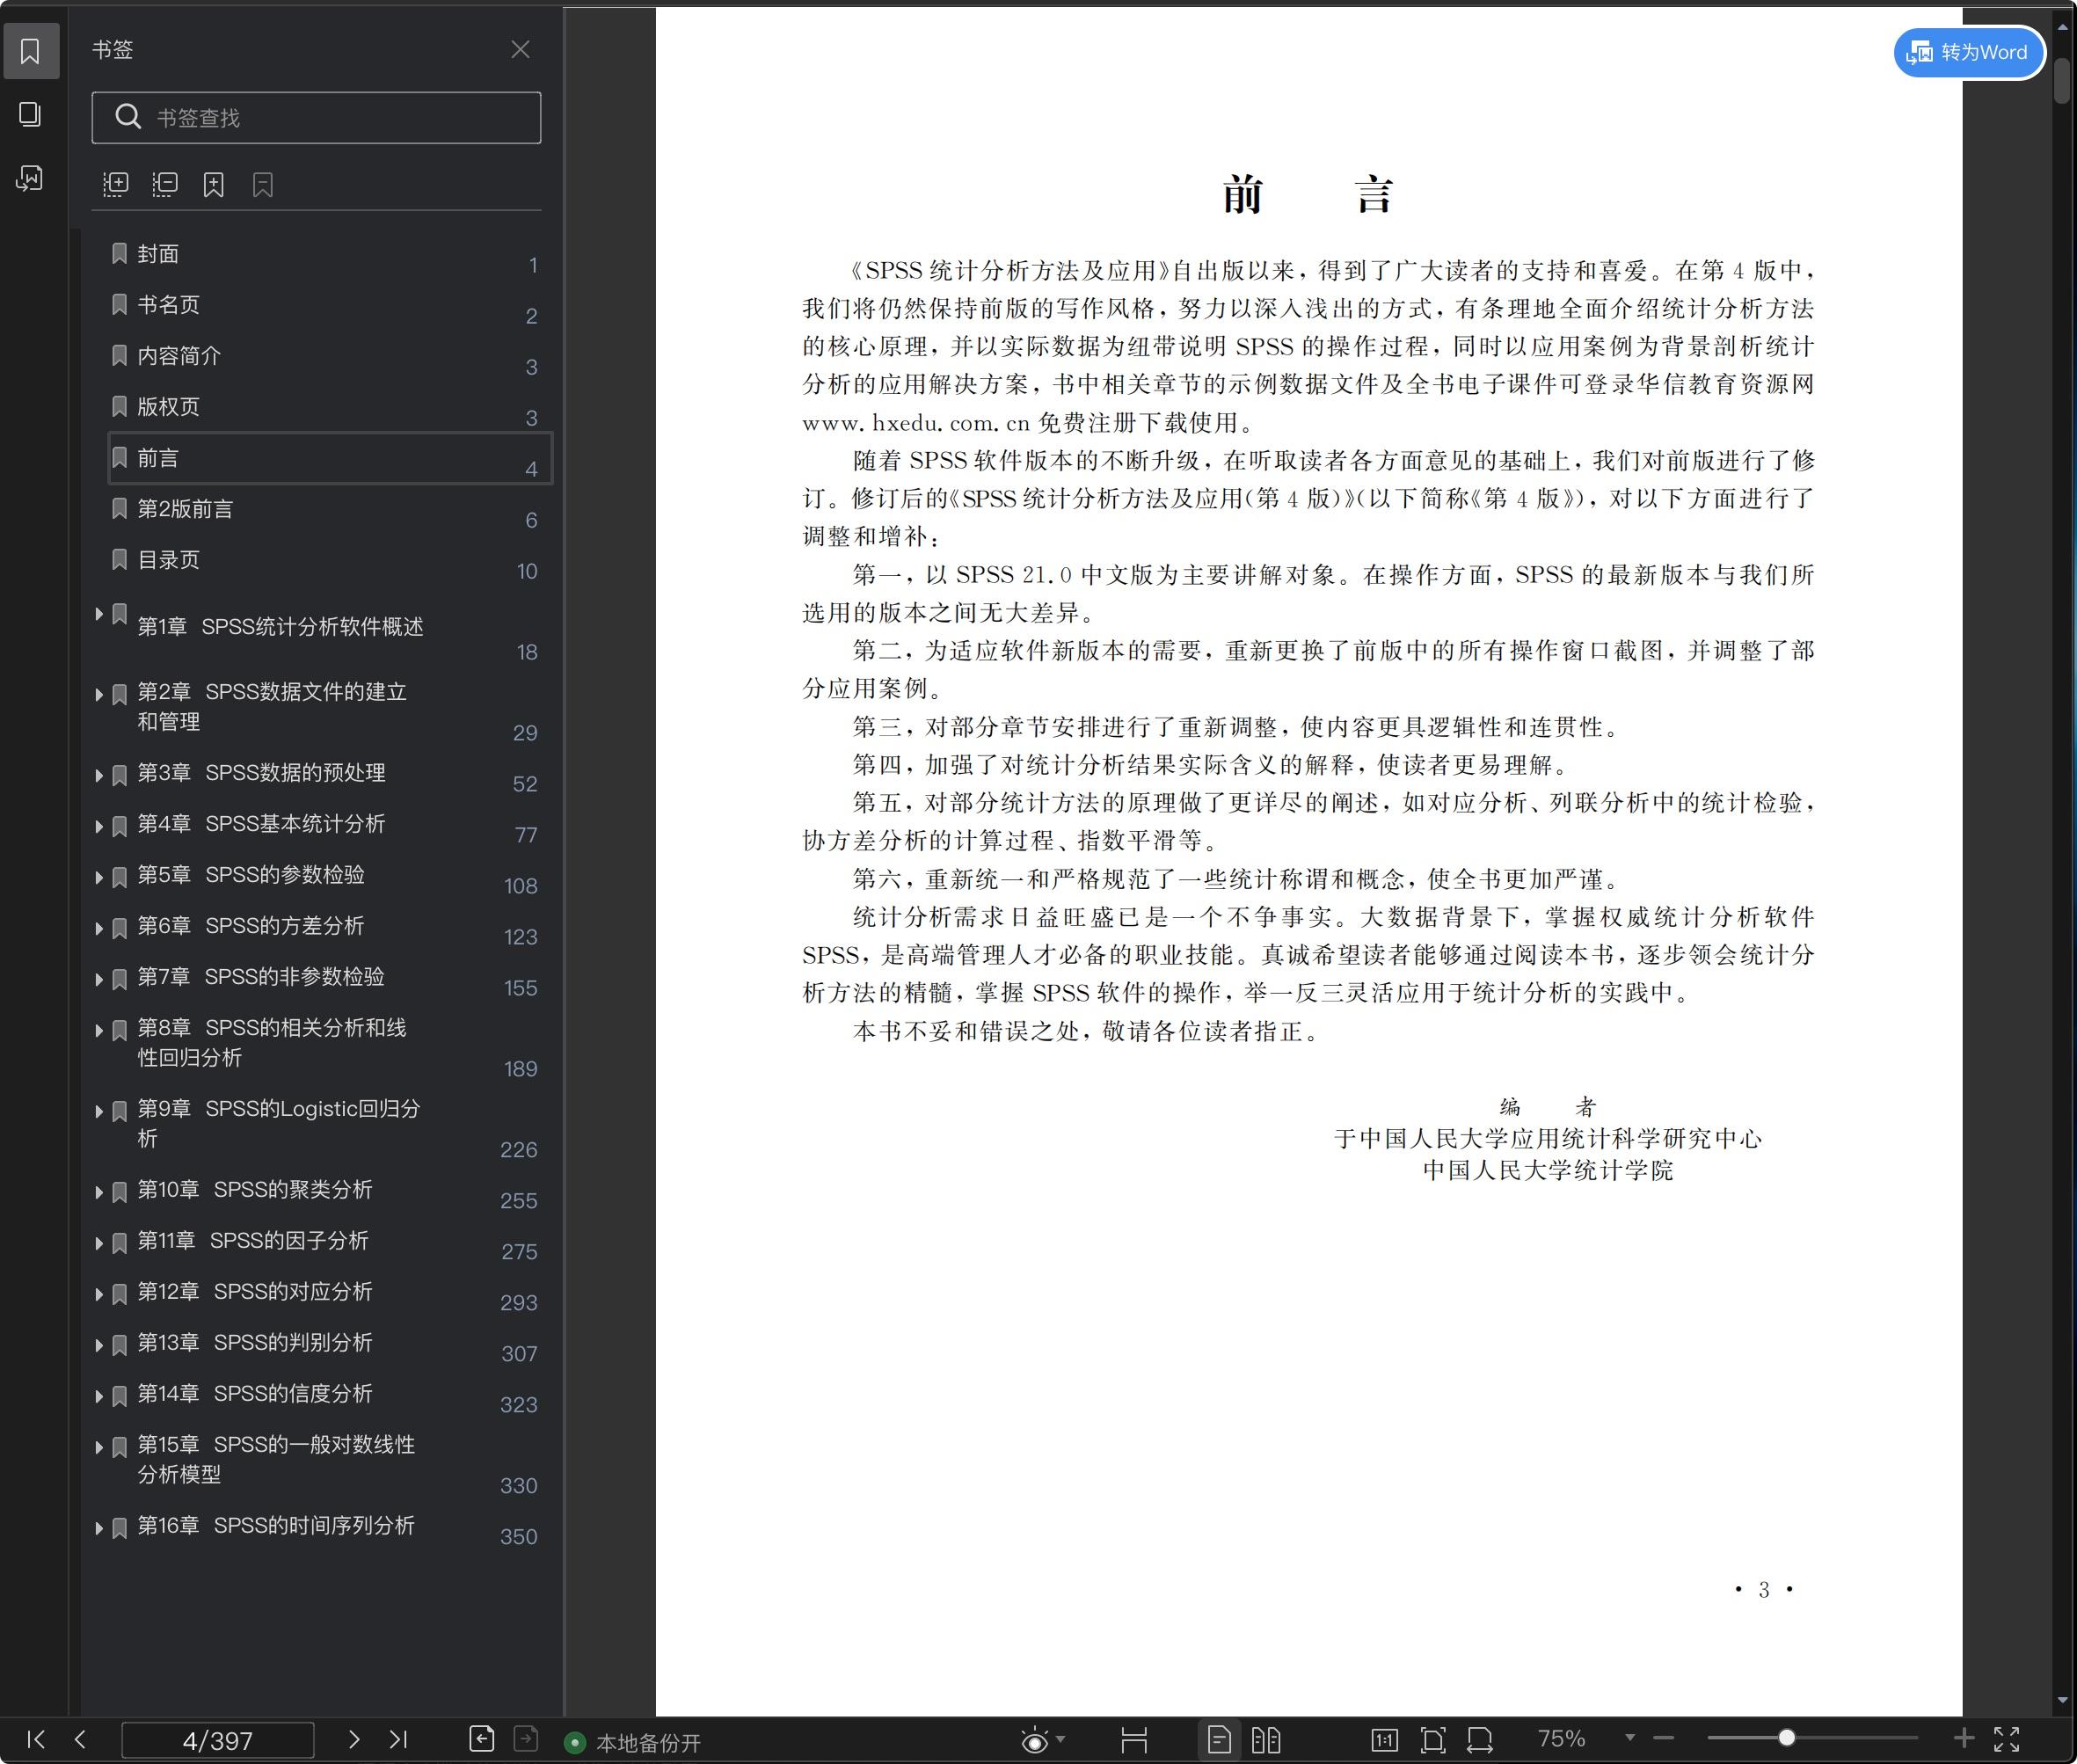The height and width of the screenshot is (1764, 2077).
Task: Expand 第4章 SPSS基本统计分析
Action: click(x=99, y=826)
